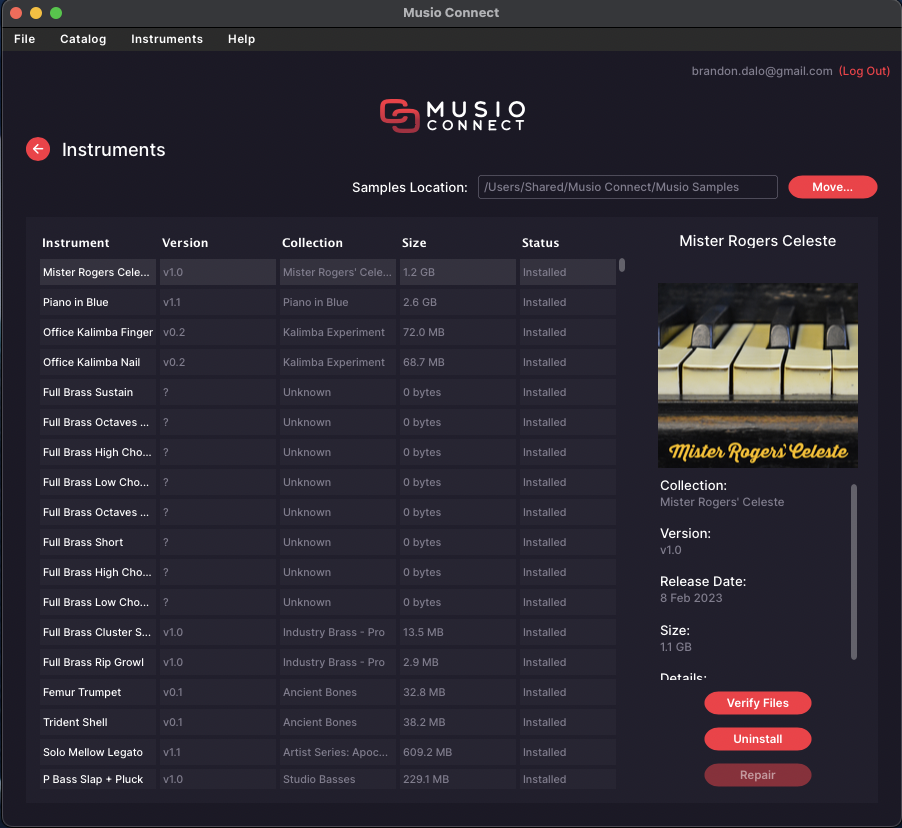
Task: Click the 8 Feb 2023 release date
Action: (691, 598)
